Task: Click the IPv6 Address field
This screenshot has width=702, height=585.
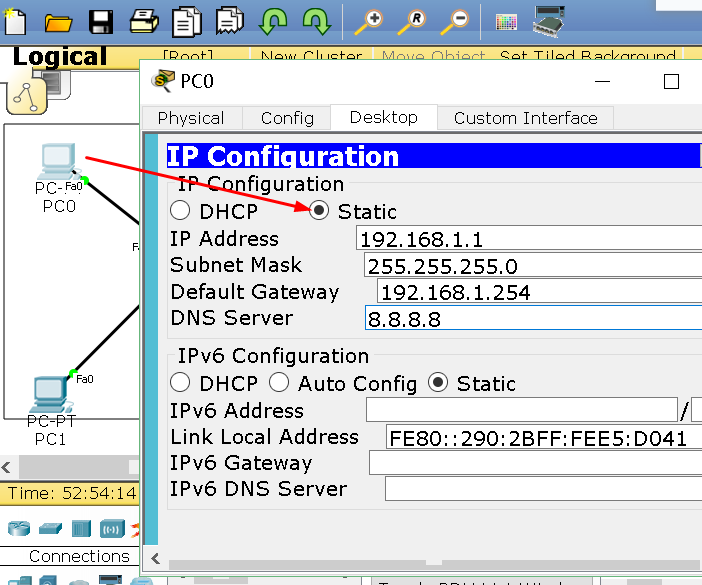Action: [522, 410]
